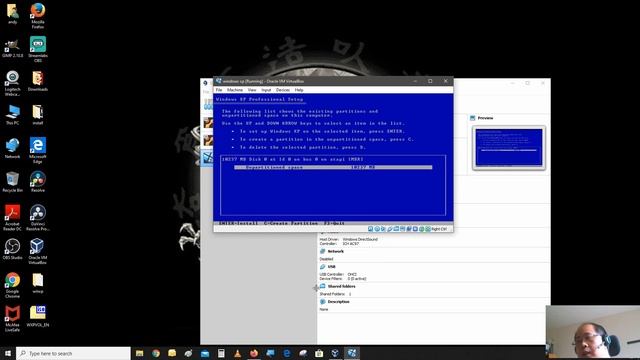This screenshot has width=640, height=360.
Task: Click the taskbar search box
Action: point(73,353)
